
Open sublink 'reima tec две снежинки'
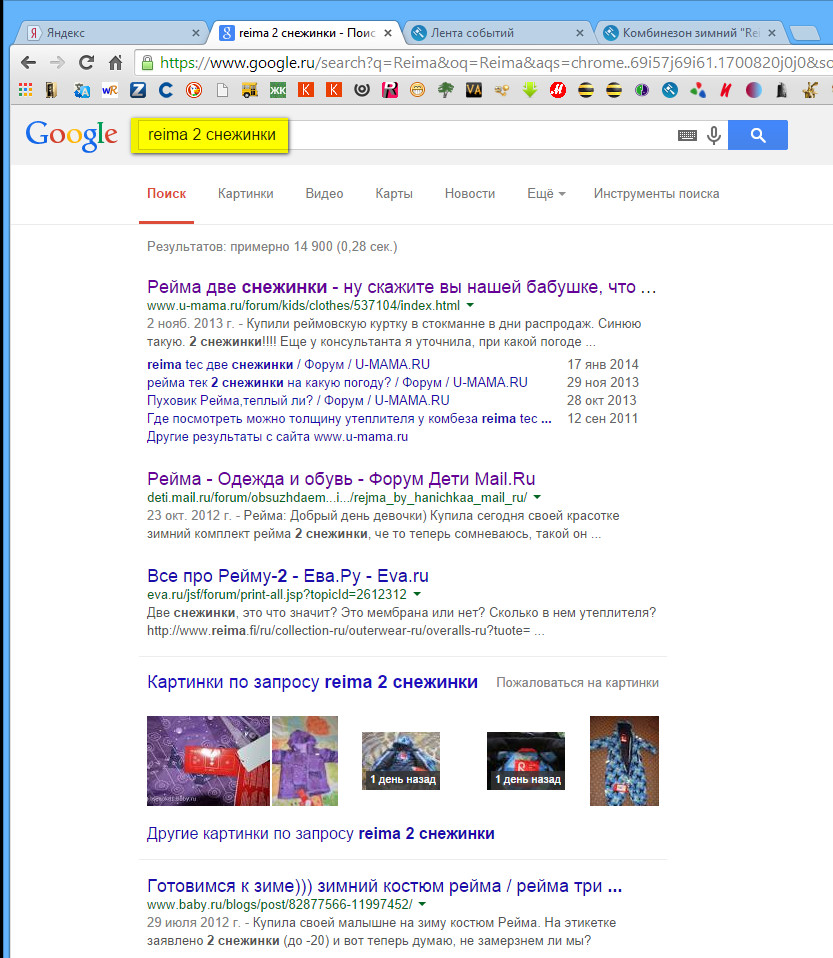click(288, 365)
